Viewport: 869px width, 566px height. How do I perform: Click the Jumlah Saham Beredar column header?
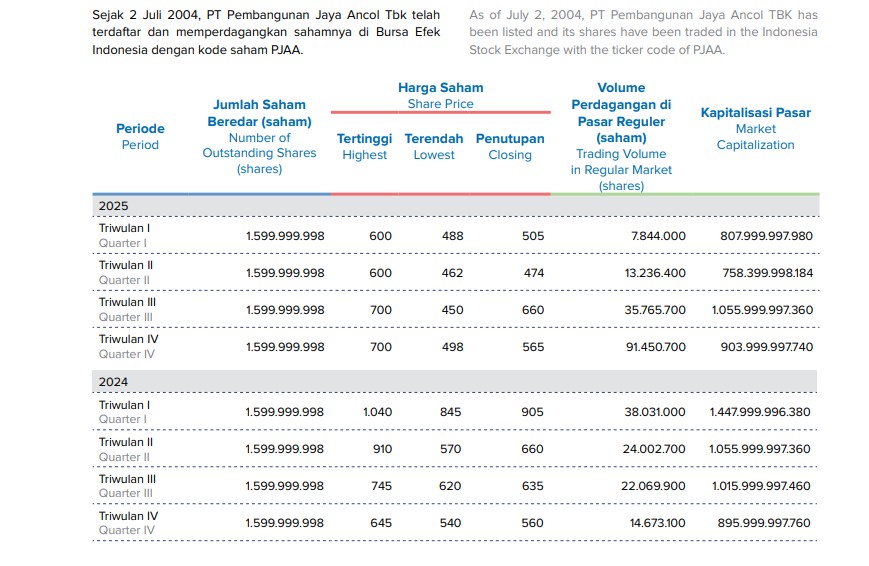coord(259,136)
